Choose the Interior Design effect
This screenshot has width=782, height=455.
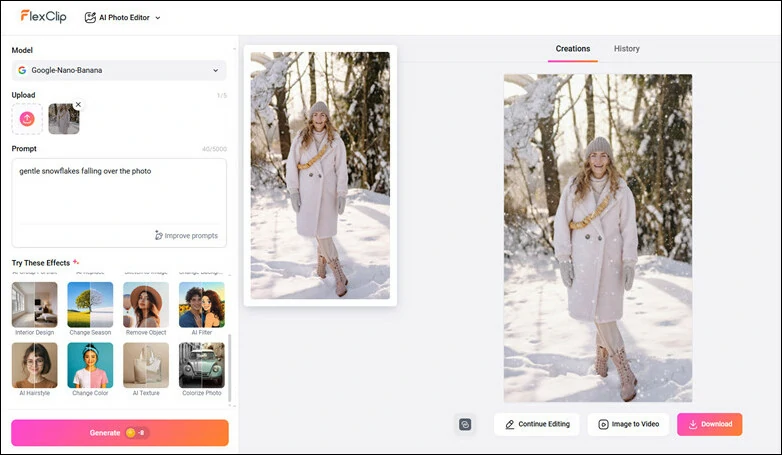point(34,304)
